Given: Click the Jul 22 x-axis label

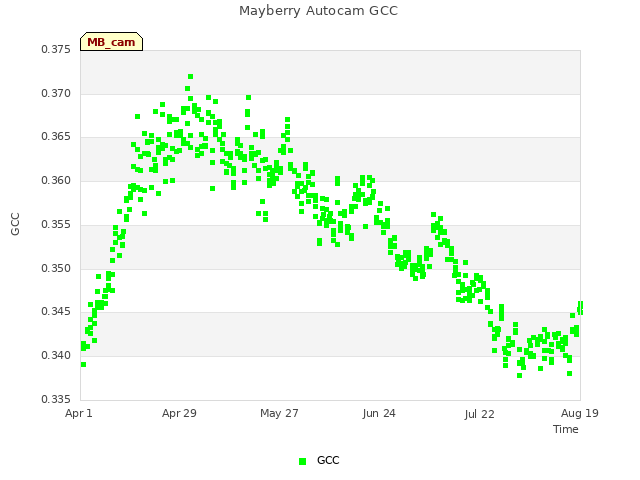Looking at the screenshot, I should pos(479,414).
